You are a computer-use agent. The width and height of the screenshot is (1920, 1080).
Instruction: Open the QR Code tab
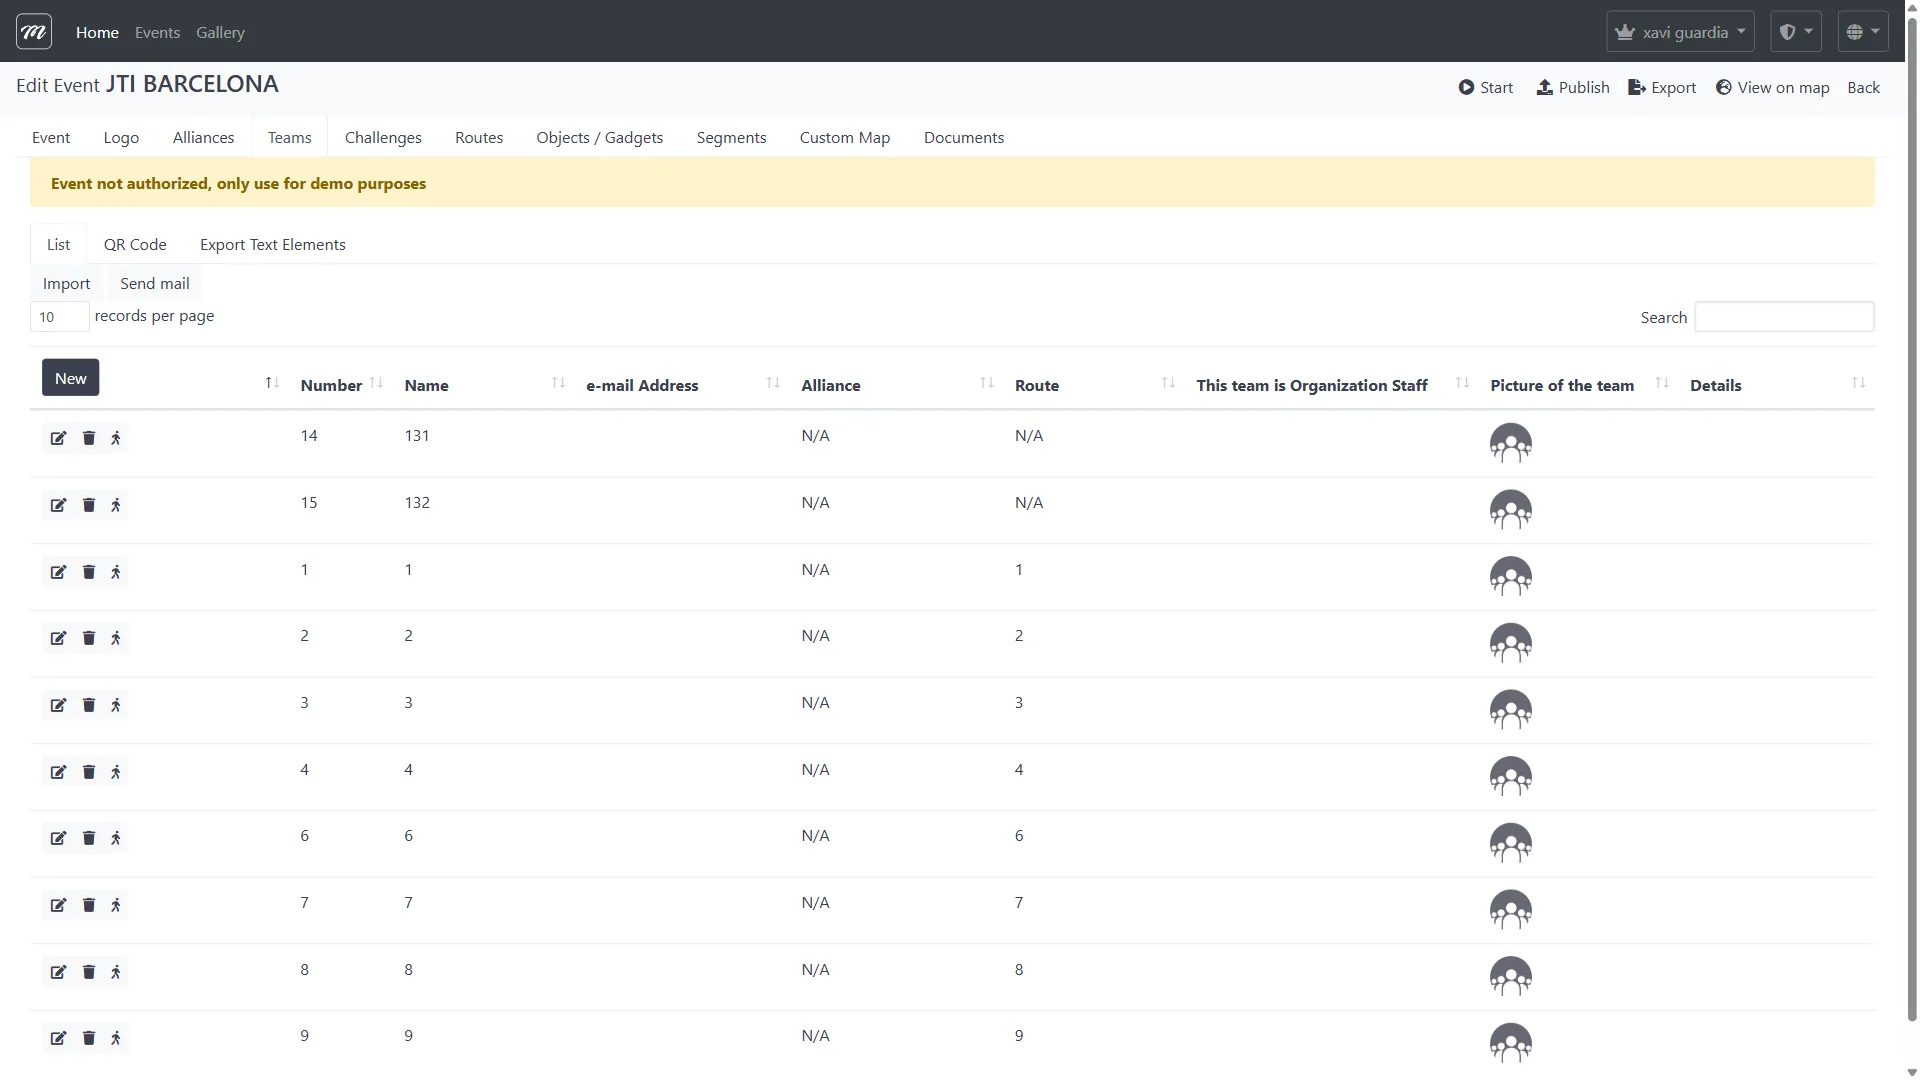click(x=135, y=243)
